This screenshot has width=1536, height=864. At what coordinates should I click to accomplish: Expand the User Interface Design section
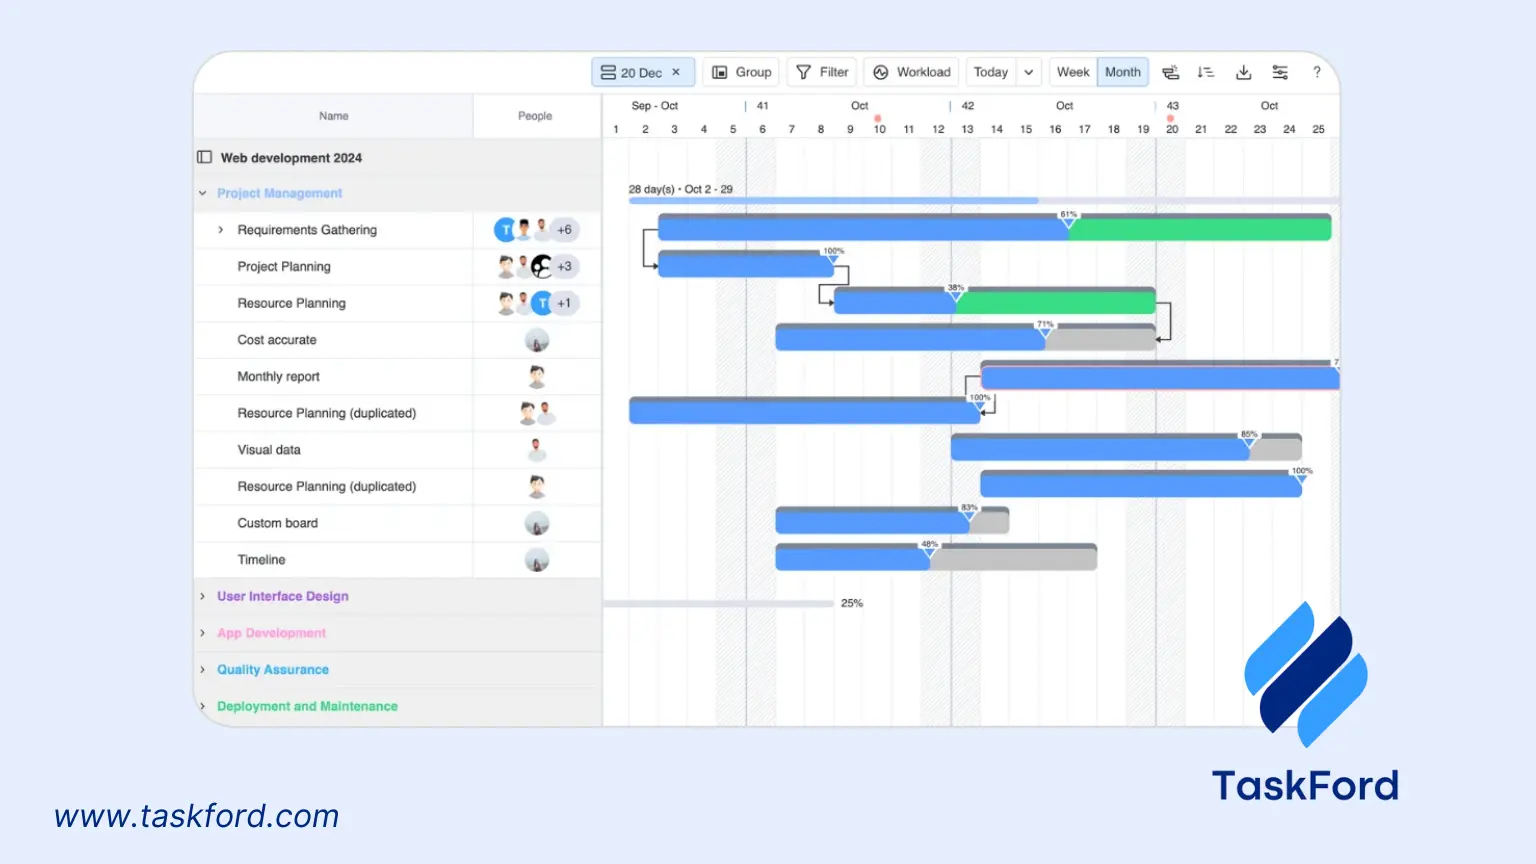(x=201, y=596)
